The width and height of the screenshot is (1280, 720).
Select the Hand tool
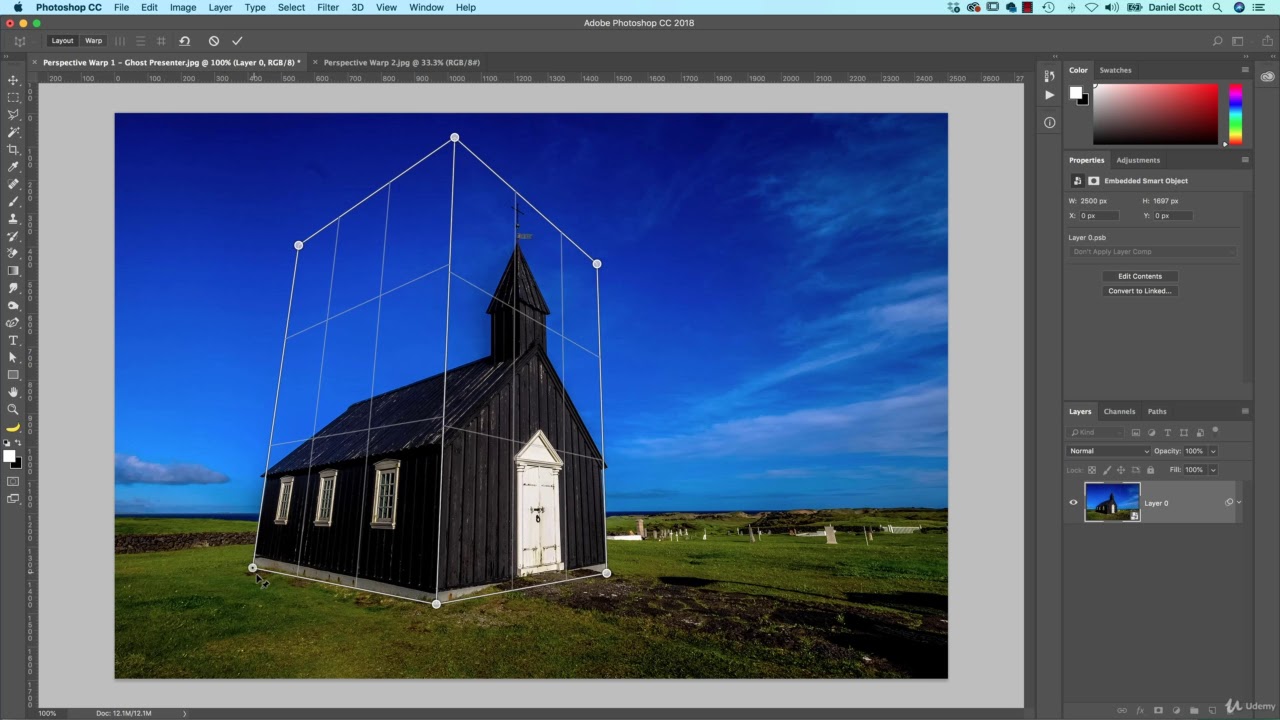point(13,392)
